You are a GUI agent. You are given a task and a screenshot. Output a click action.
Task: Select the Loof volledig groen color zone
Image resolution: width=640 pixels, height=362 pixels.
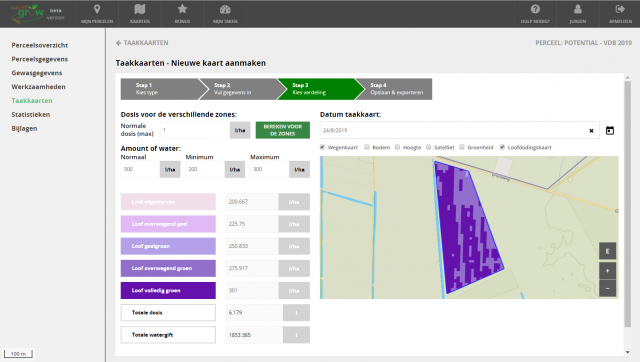tap(168, 291)
